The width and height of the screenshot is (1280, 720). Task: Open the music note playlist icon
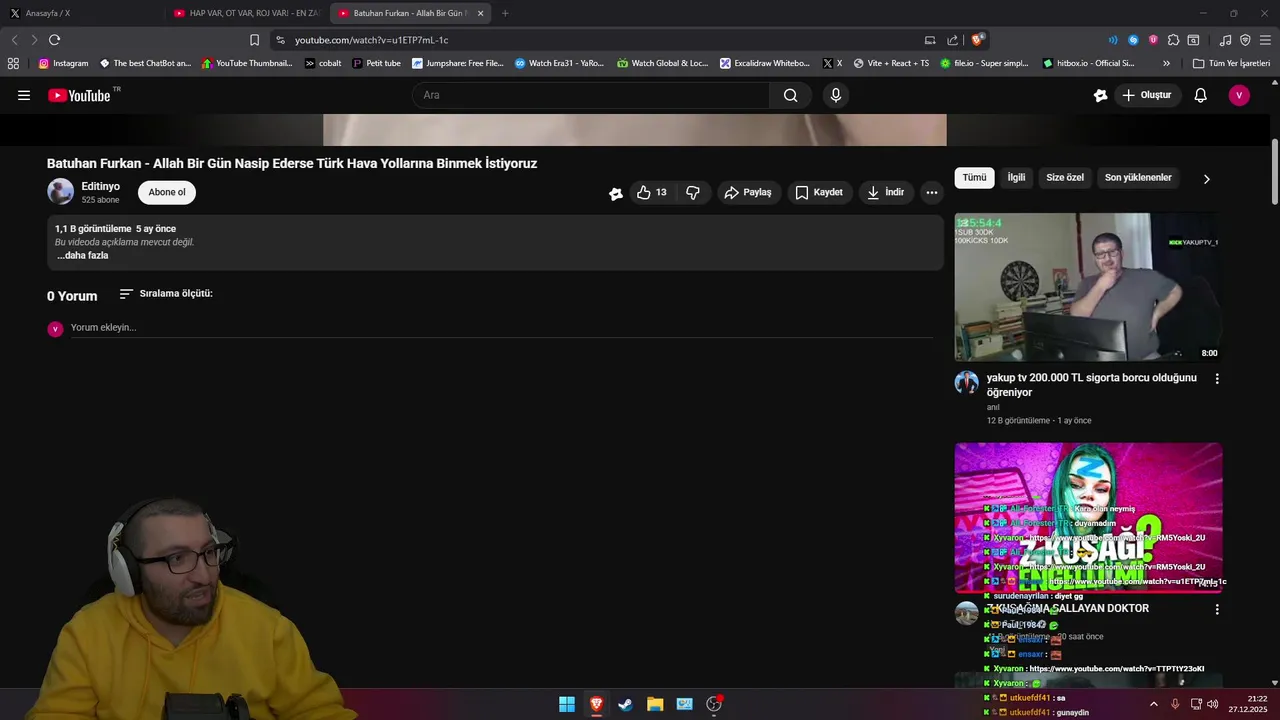(1225, 40)
